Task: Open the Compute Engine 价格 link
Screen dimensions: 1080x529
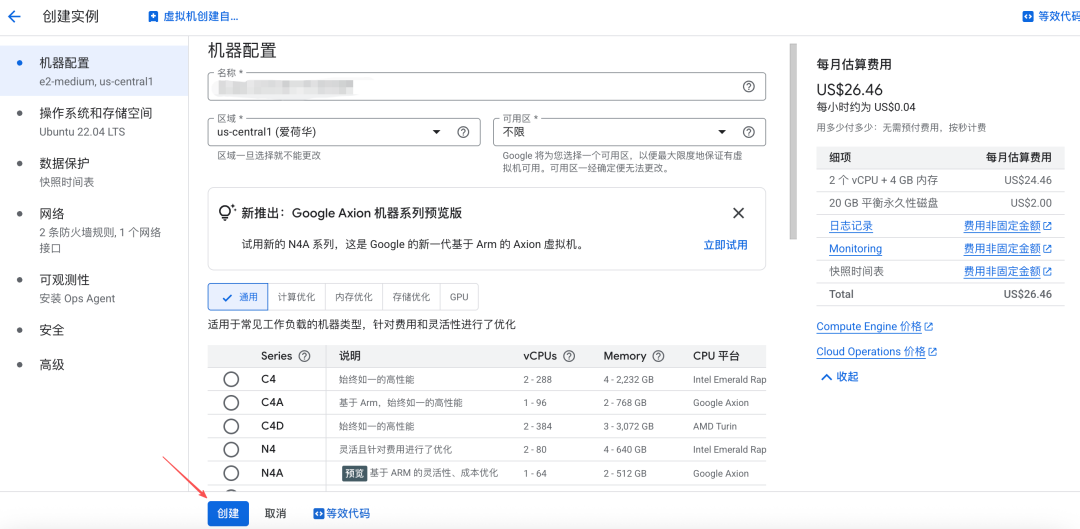Action: [869, 327]
